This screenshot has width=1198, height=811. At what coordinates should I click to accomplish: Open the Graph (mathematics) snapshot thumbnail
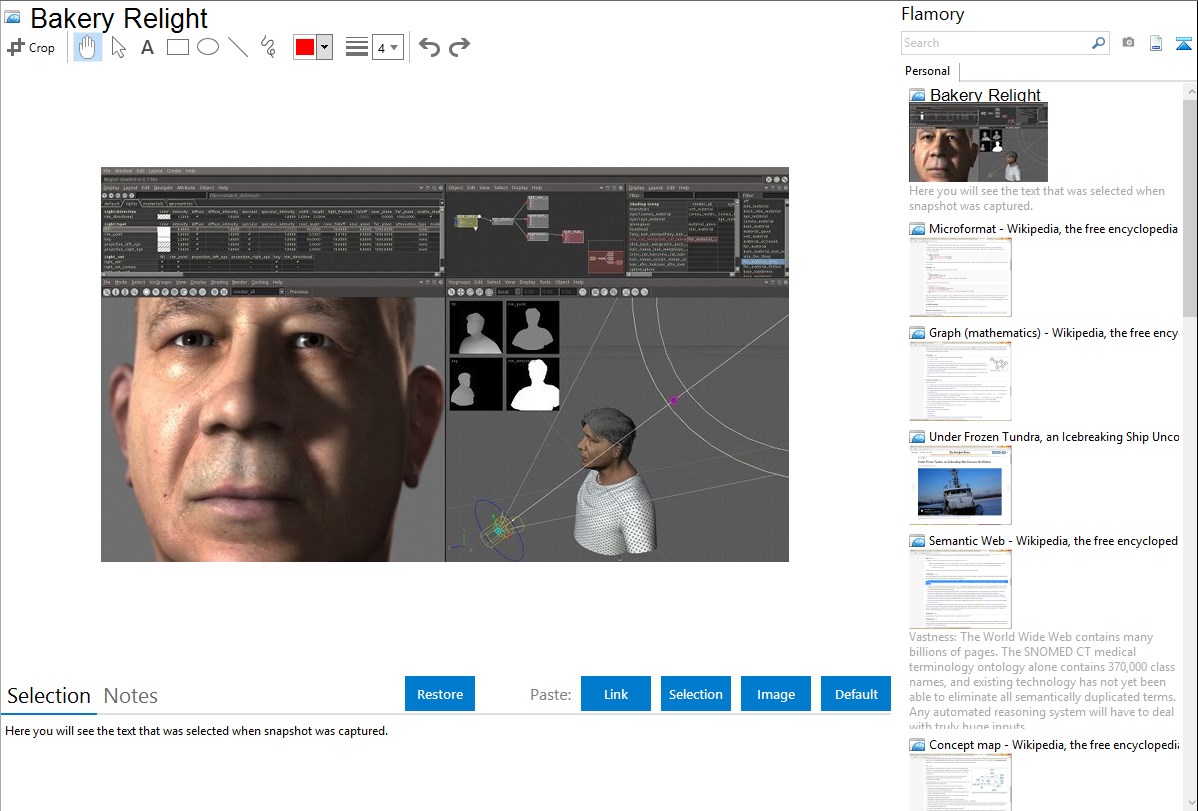960,381
